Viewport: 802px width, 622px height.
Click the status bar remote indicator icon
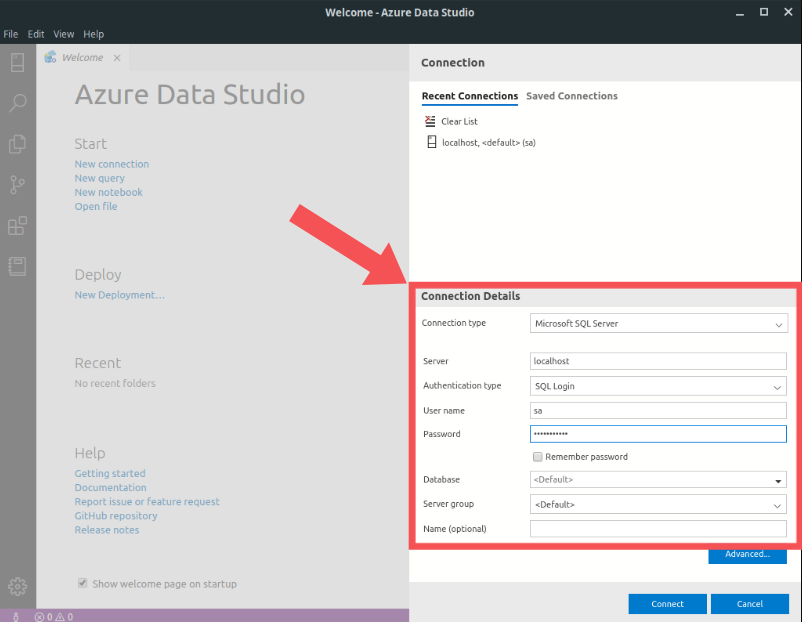pos(16,617)
